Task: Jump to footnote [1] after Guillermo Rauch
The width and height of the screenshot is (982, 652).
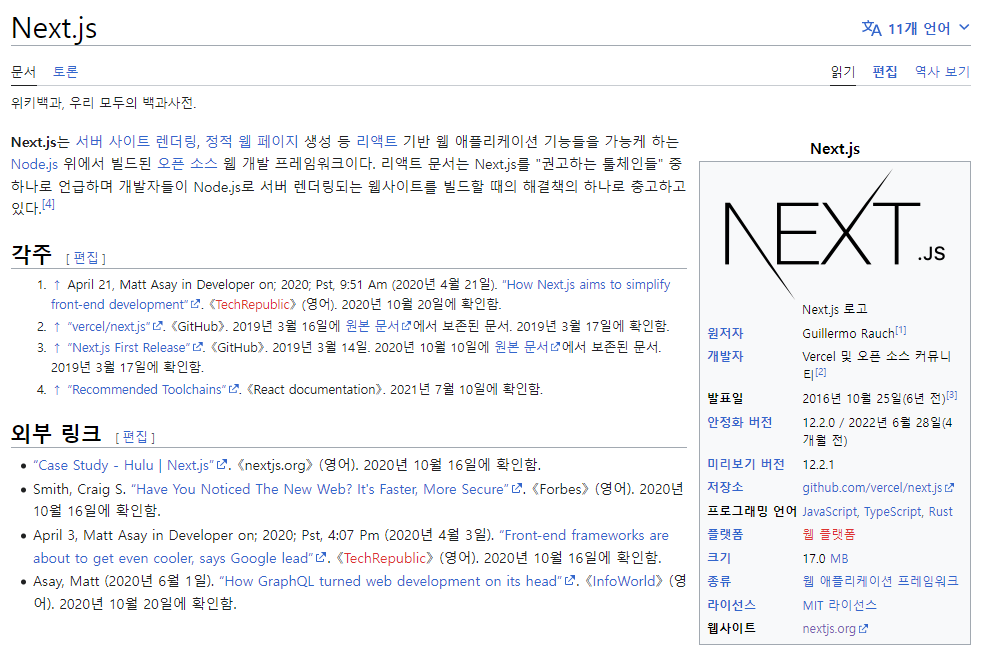Action: coord(901,330)
